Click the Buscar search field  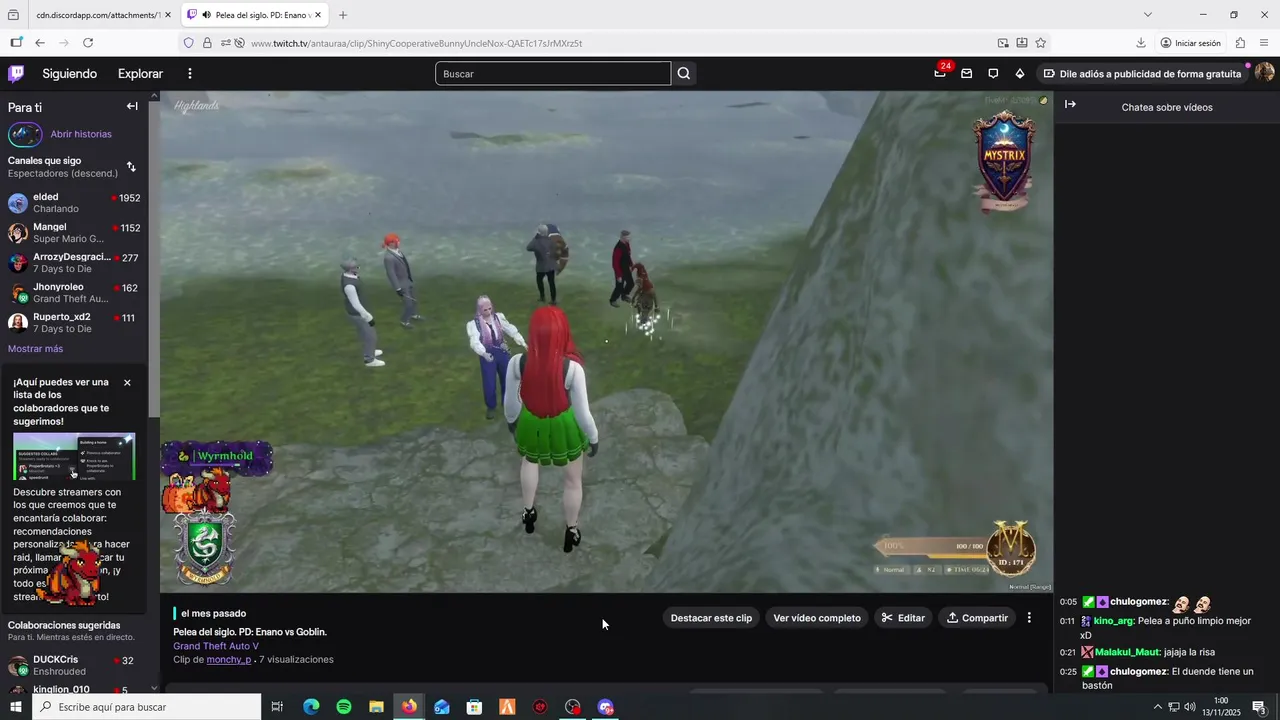click(553, 74)
